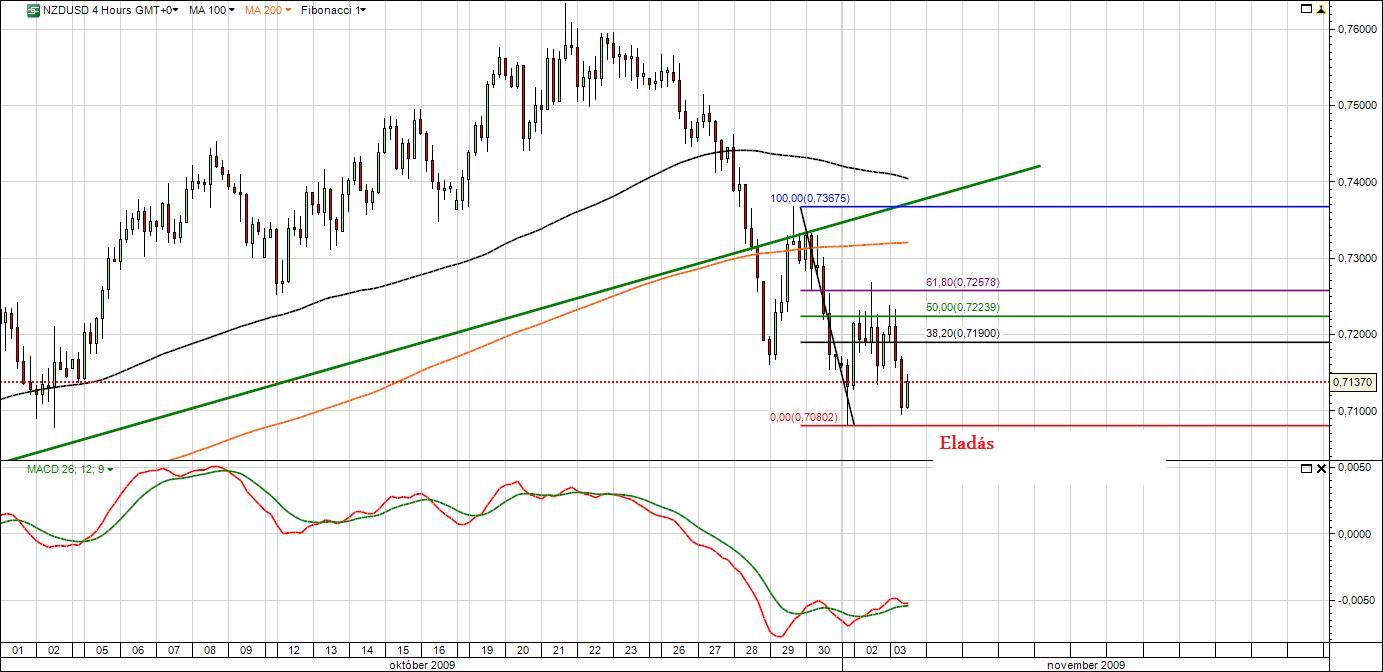The width and height of the screenshot is (1383, 672).
Task: Click the current price label 0,71370
Action: click(1354, 383)
